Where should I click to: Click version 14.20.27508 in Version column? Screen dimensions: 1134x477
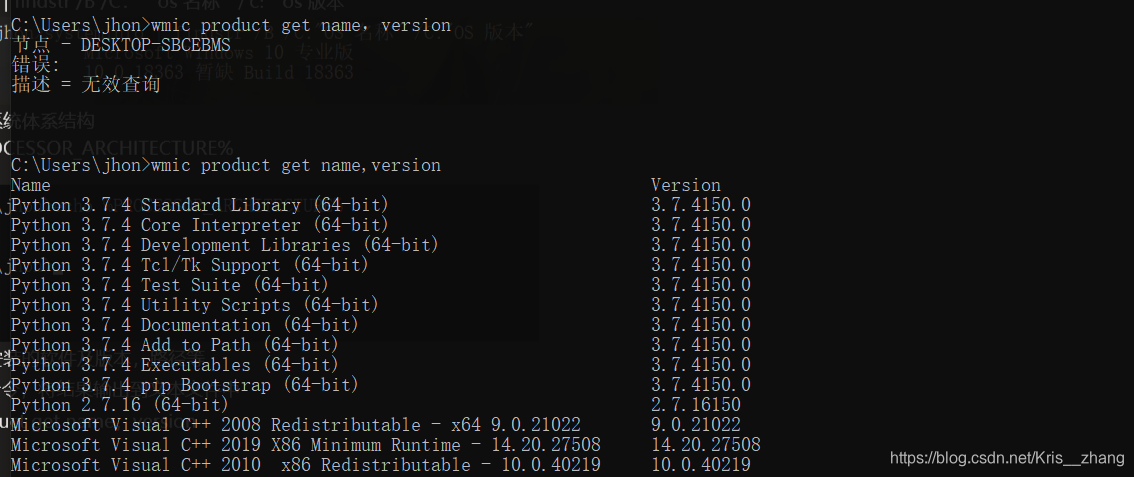pyautogui.click(x=706, y=444)
